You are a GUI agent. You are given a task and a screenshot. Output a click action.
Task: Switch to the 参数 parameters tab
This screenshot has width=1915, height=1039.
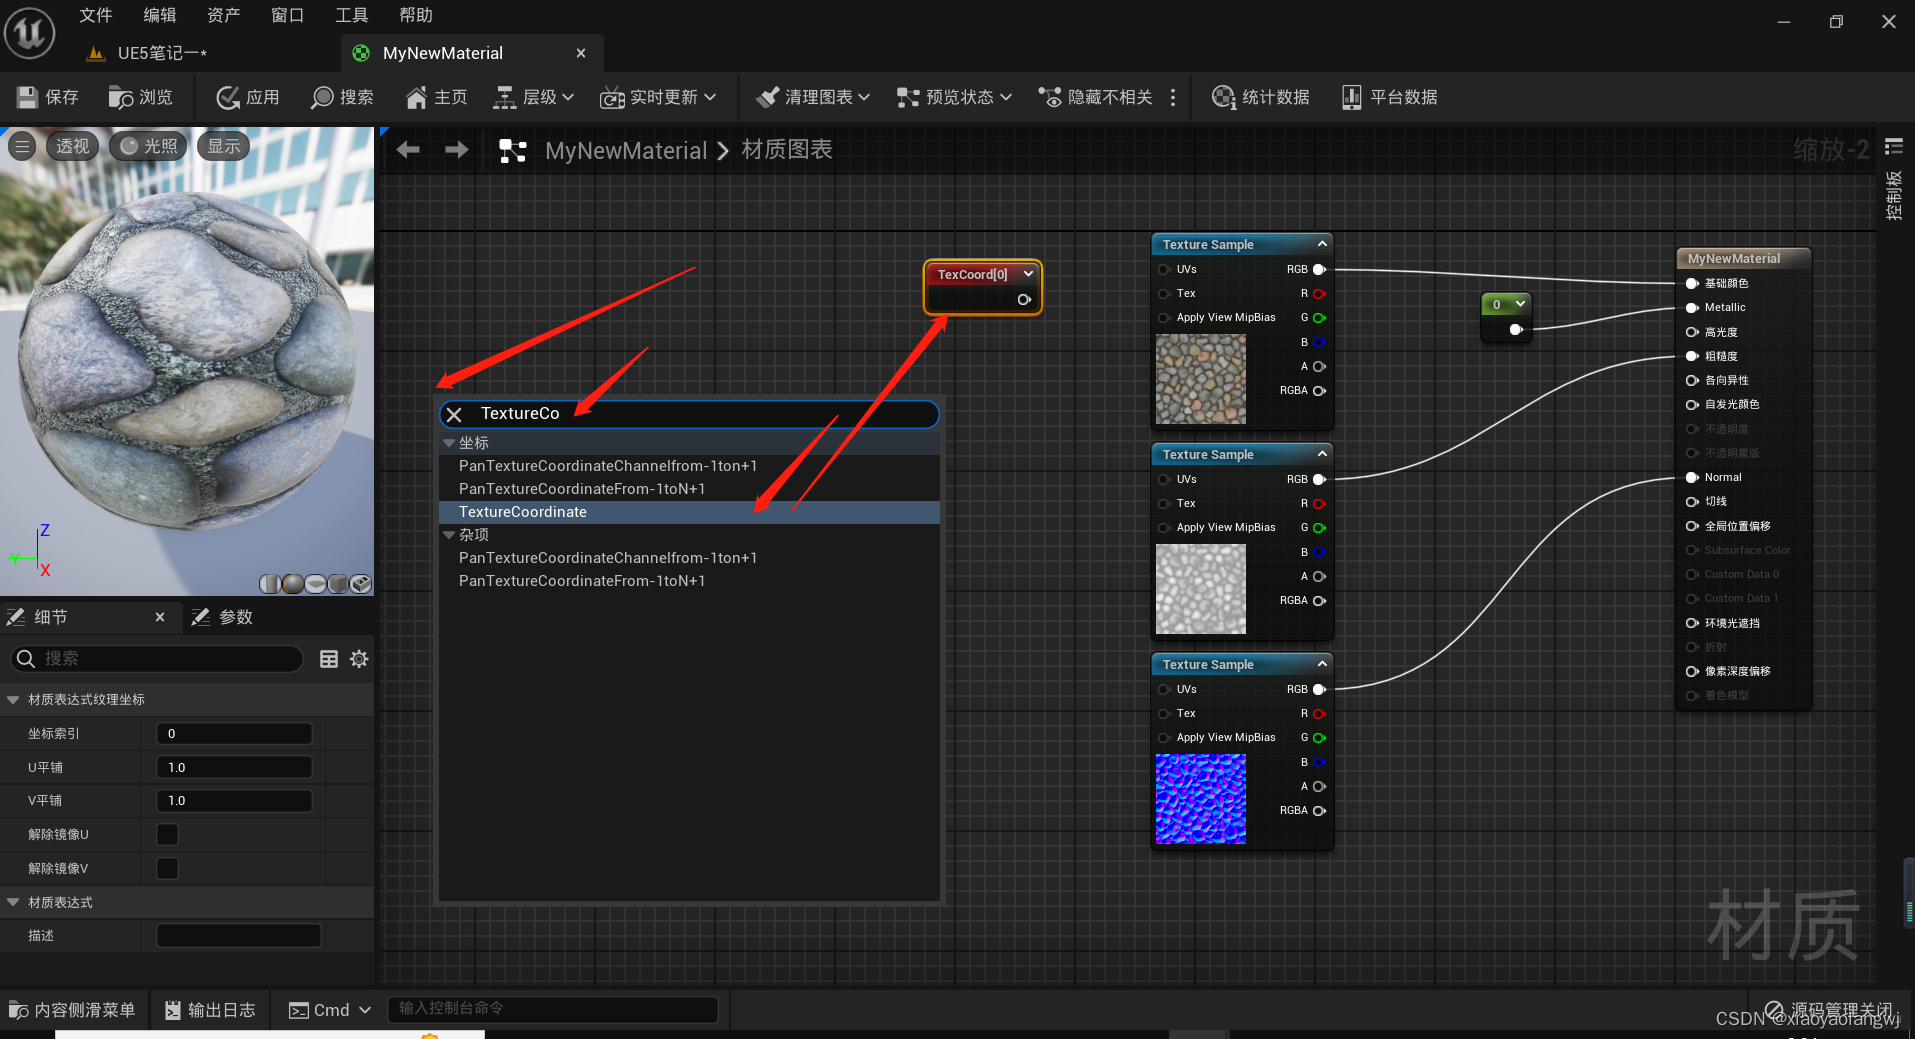[222, 617]
